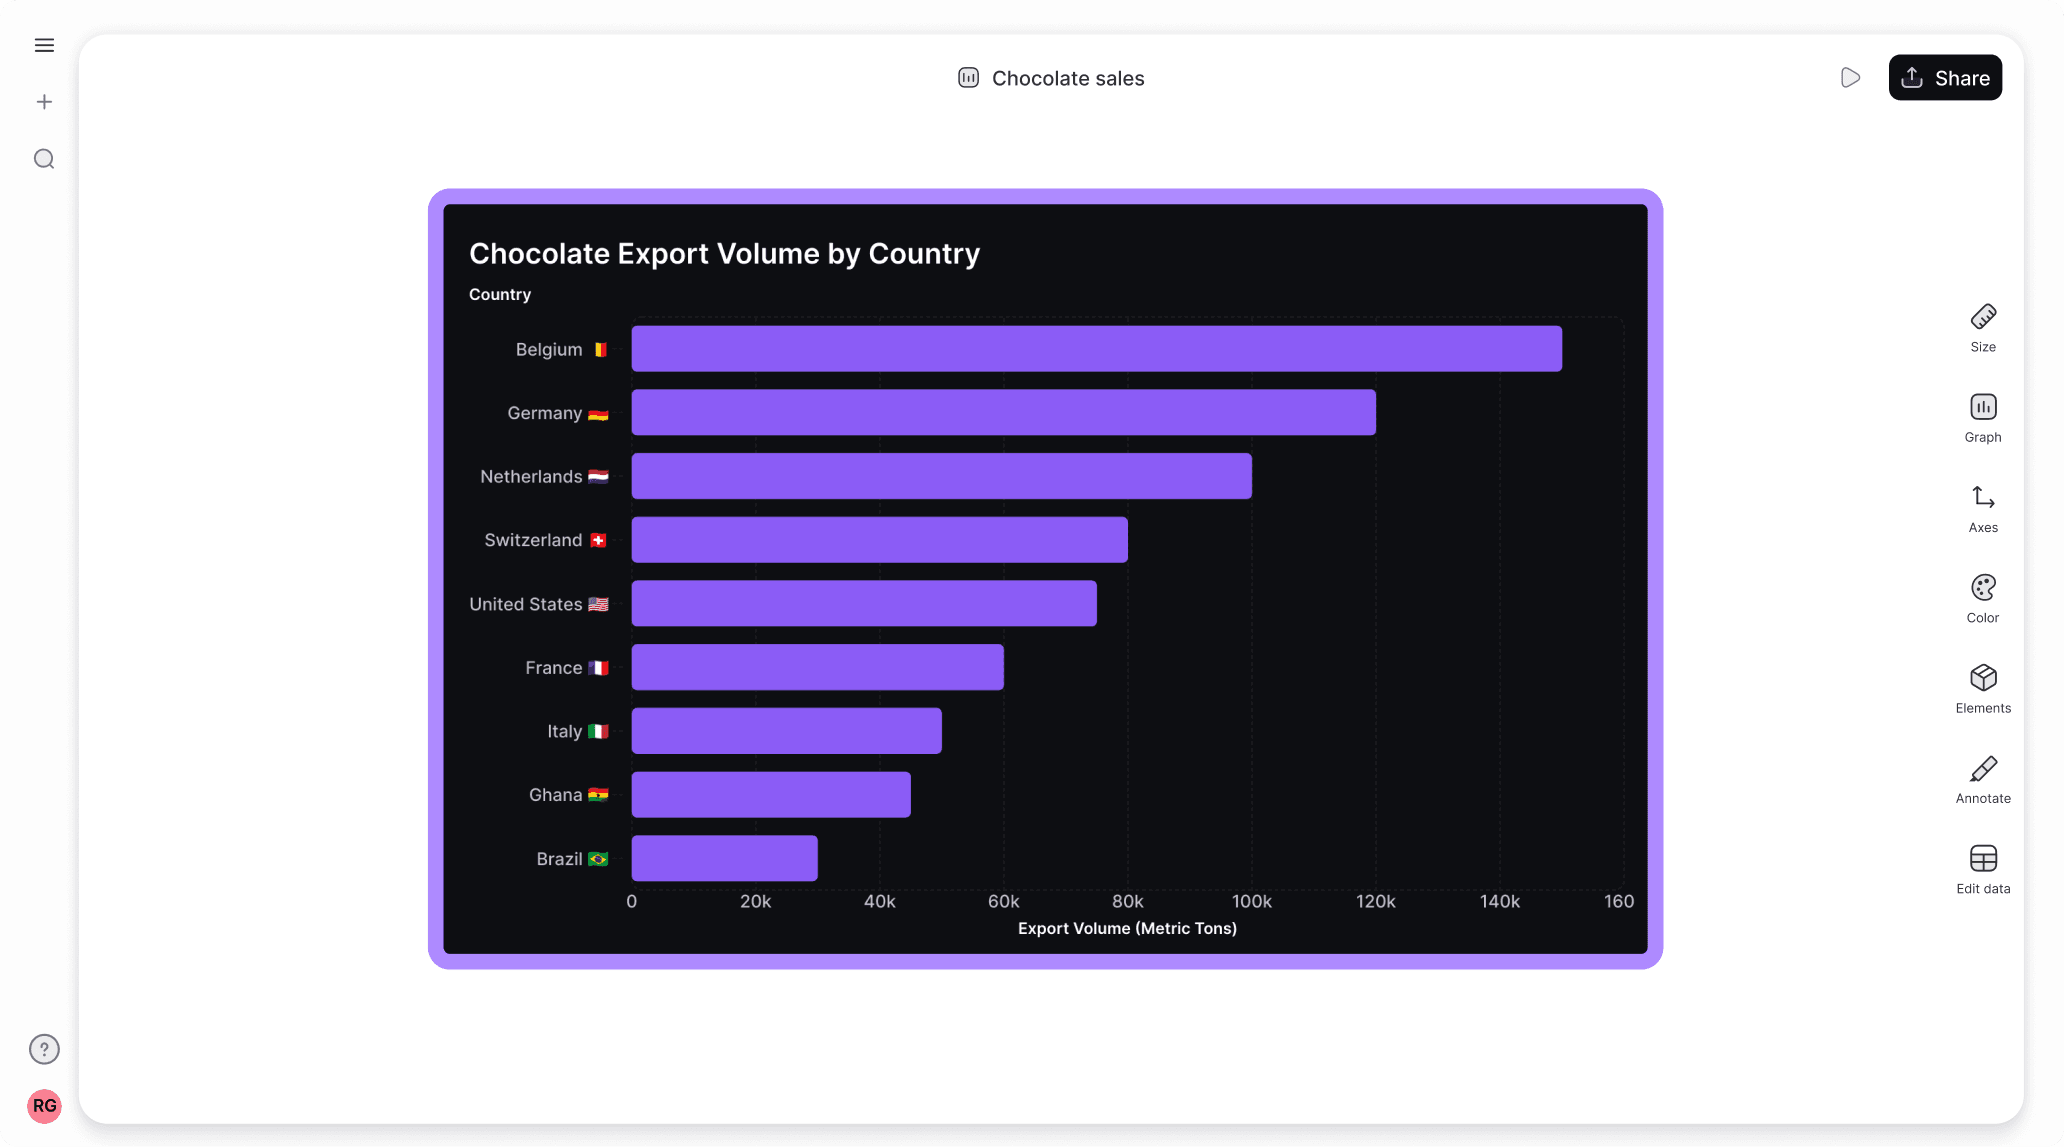Open the Elements panel
The image size is (2064, 1147).
tap(1982, 688)
